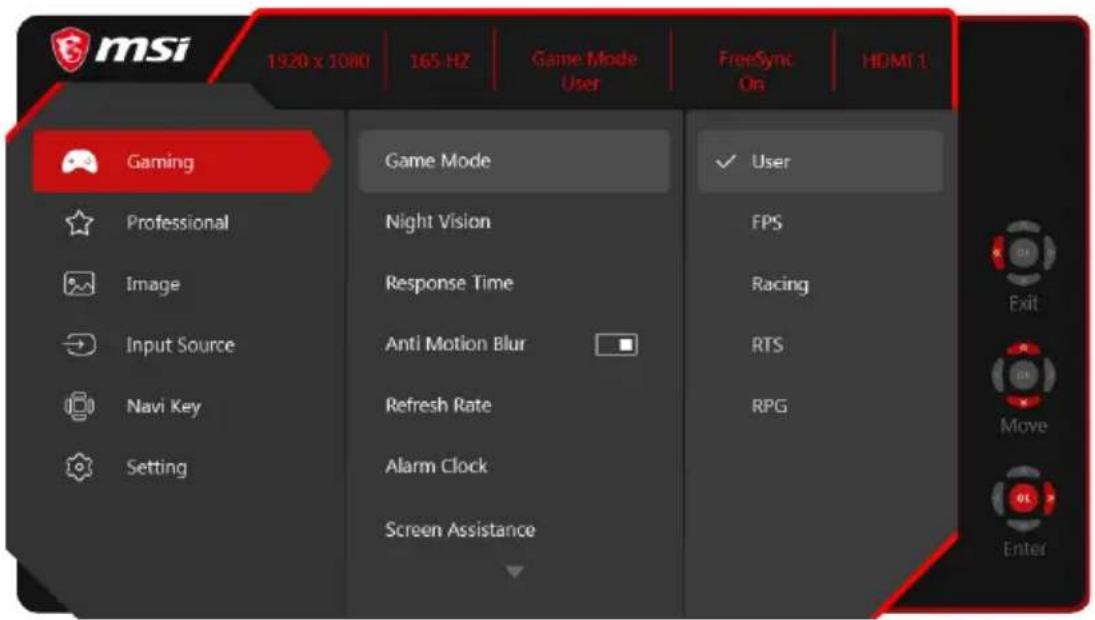The width and height of the screenshot is (1095, 620).
Task: Click the Move label text
Action: [x=1023, y=426]
